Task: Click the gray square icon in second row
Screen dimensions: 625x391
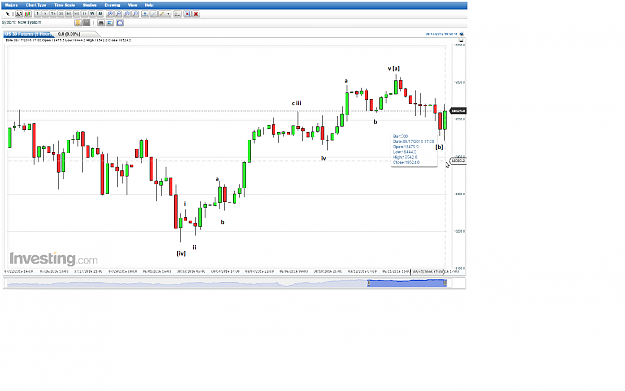Action: pyautogui.click(x=86, y=23)
